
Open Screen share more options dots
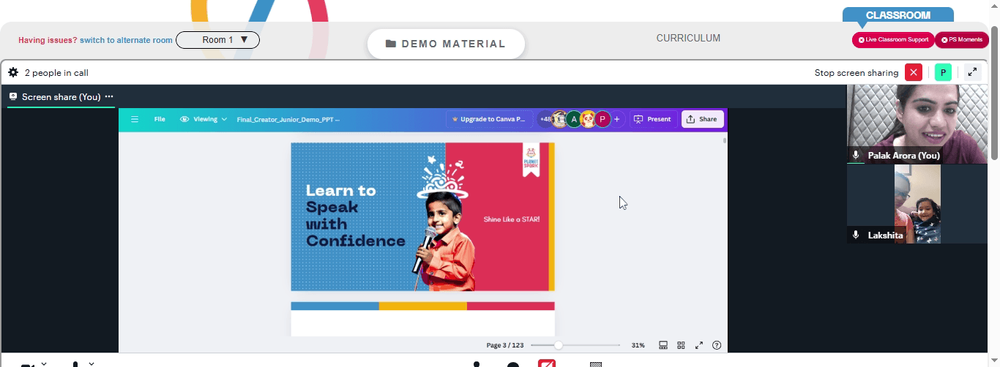pyautogui.click(x=109, y=97)
